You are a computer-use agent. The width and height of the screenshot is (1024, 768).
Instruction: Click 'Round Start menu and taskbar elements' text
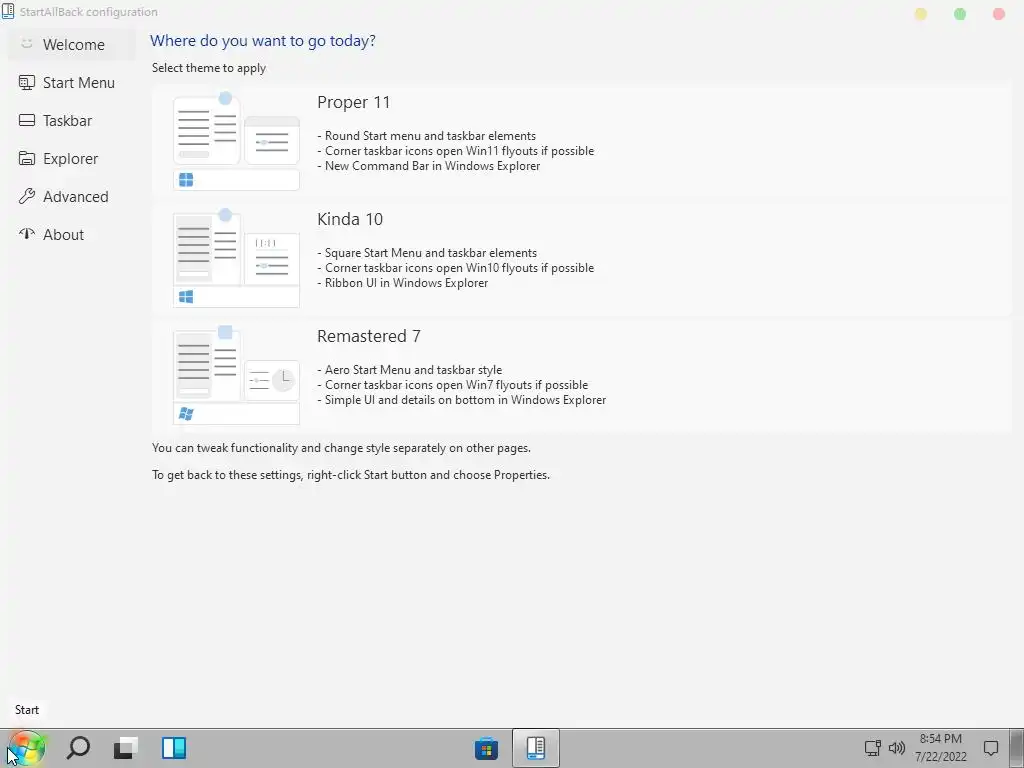coord(430,136)
